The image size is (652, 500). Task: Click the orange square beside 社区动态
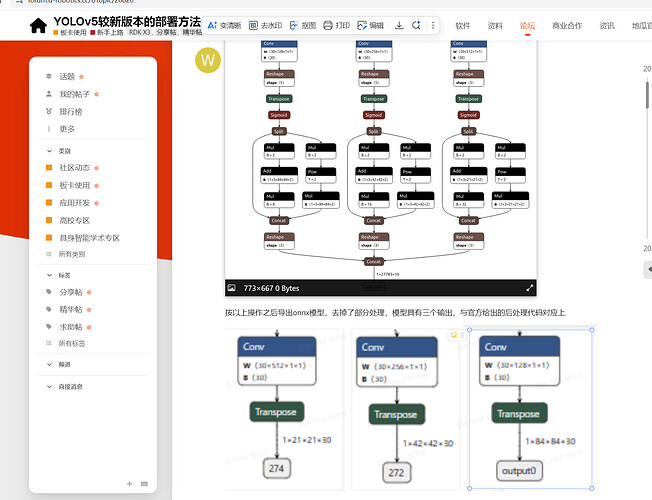[x=49, y=168]
